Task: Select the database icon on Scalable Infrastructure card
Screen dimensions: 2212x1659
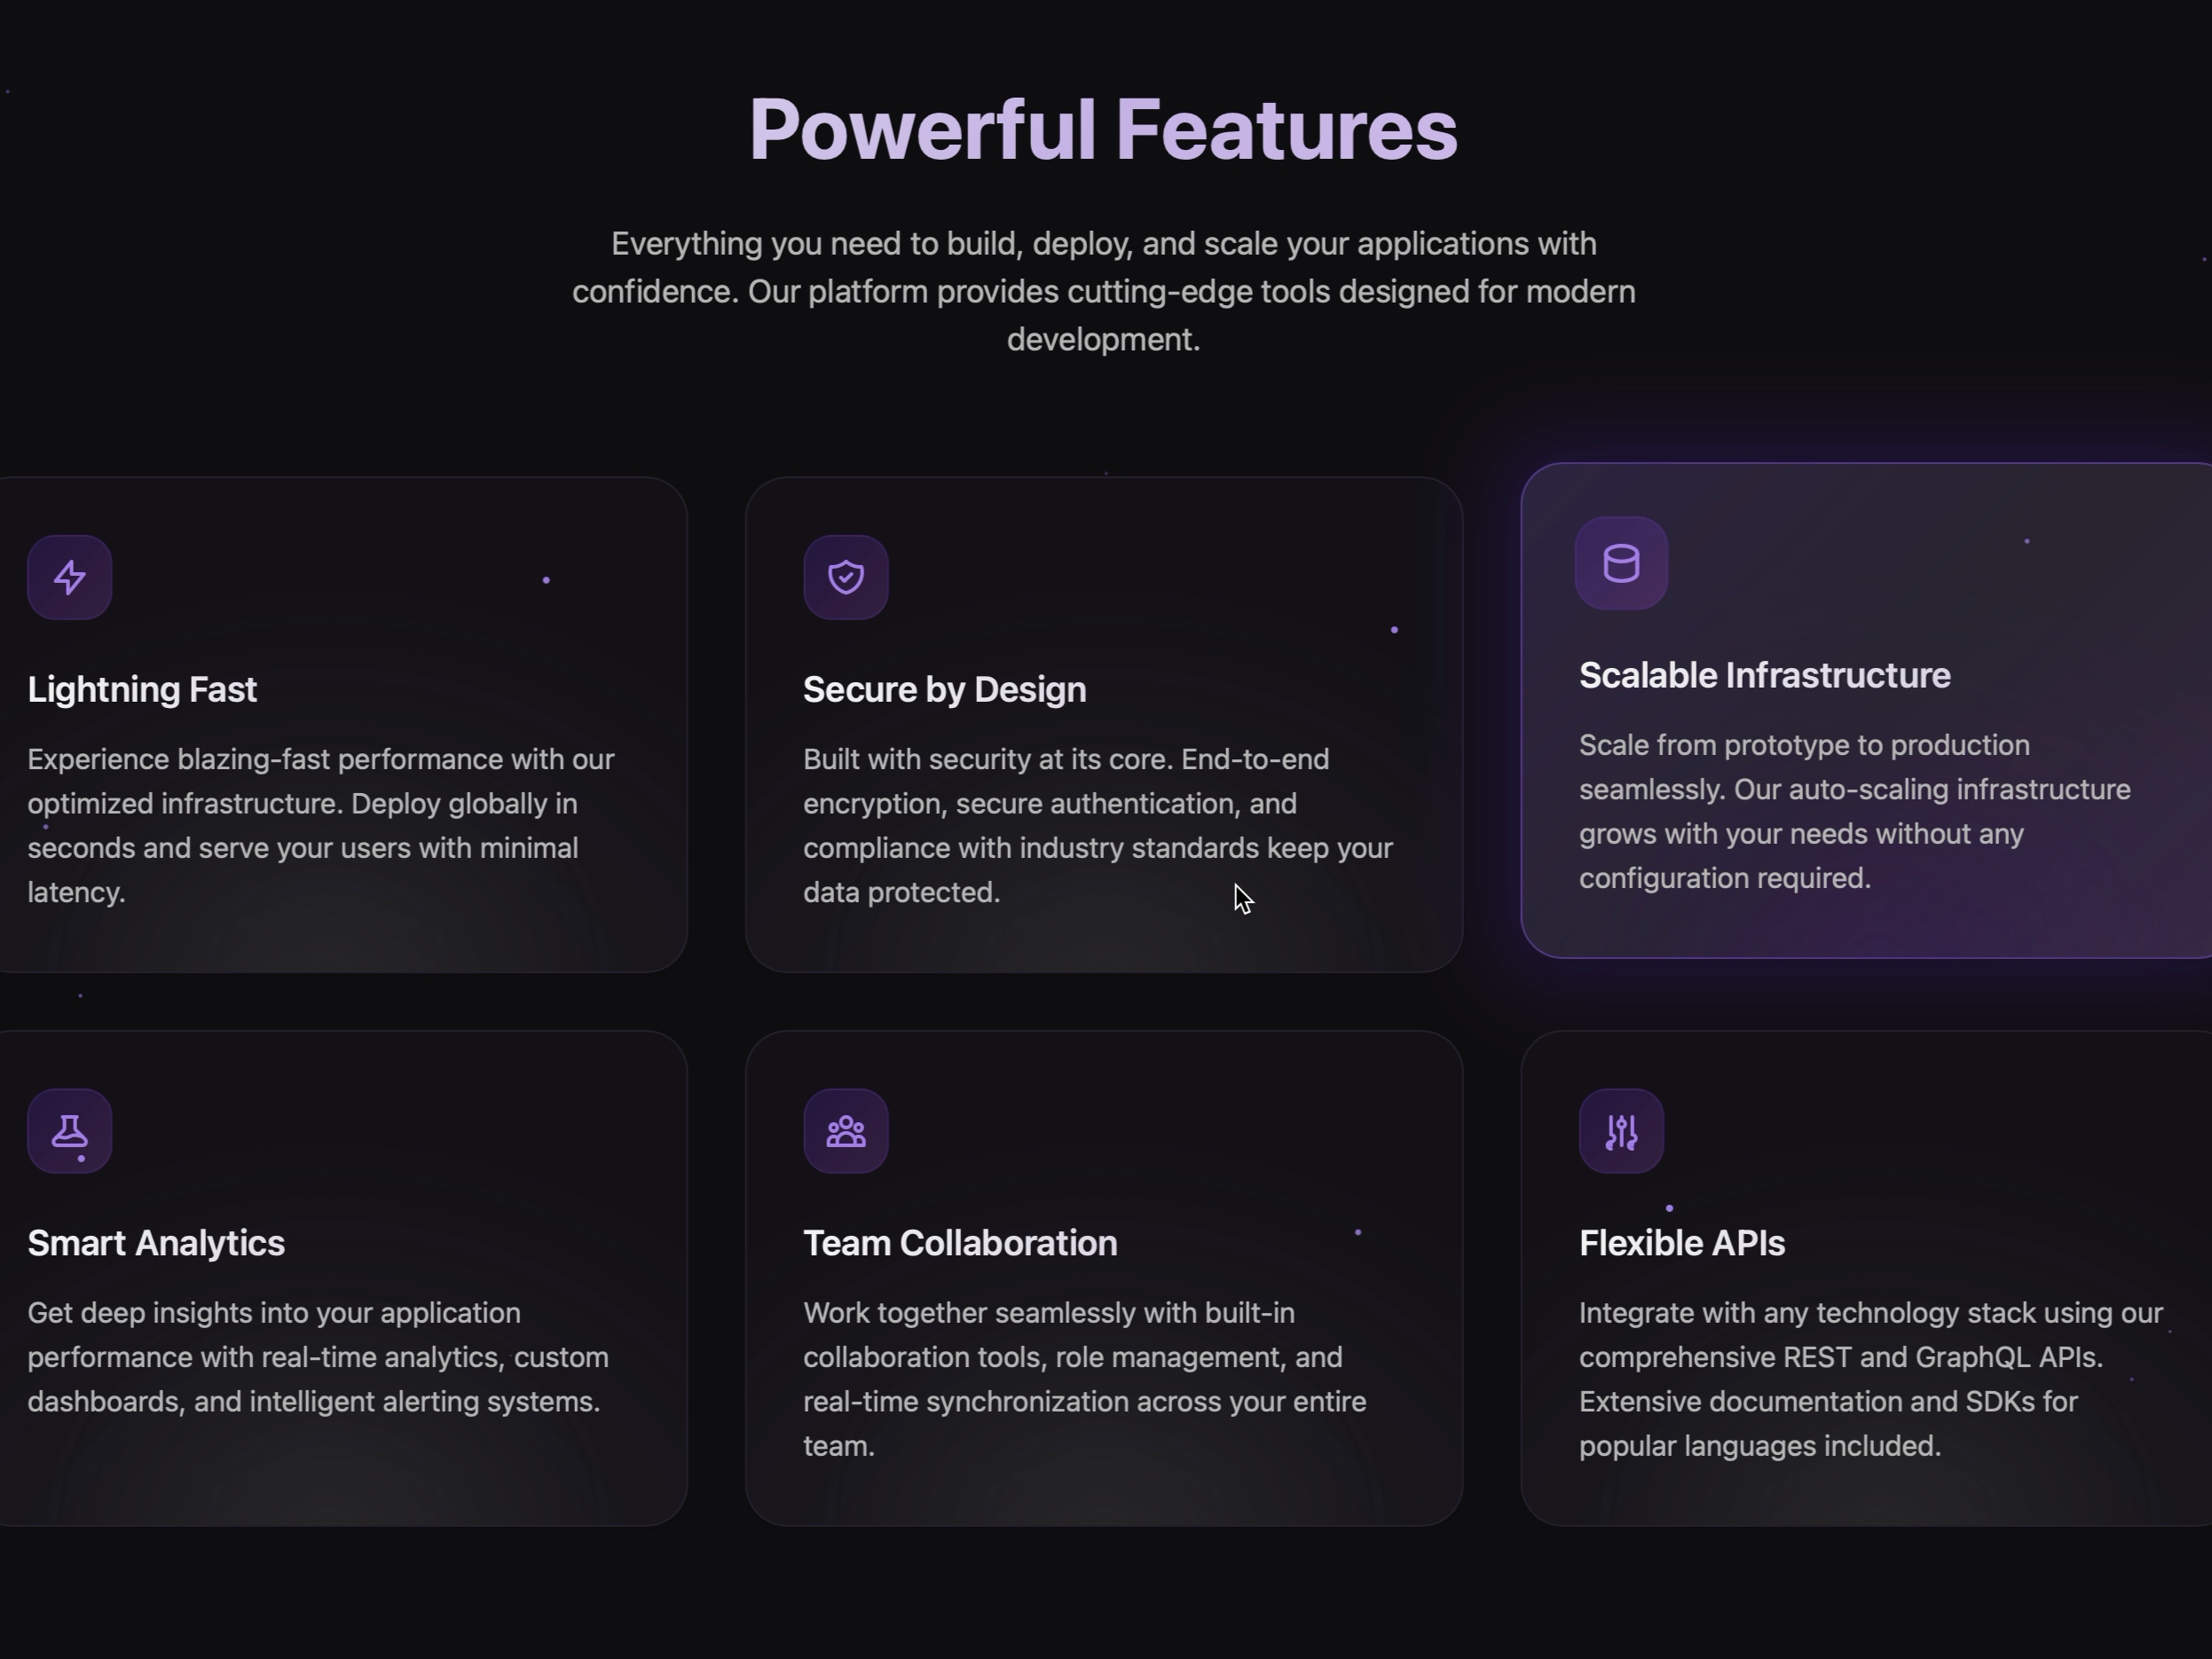Action: coord(1620,563)
